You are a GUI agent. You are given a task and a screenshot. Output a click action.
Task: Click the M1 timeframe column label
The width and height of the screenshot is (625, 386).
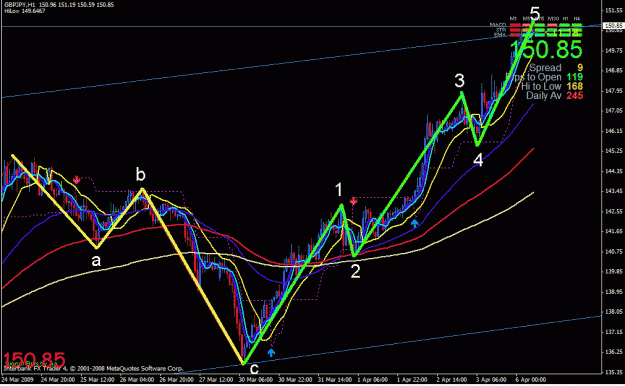coord(513,18)
